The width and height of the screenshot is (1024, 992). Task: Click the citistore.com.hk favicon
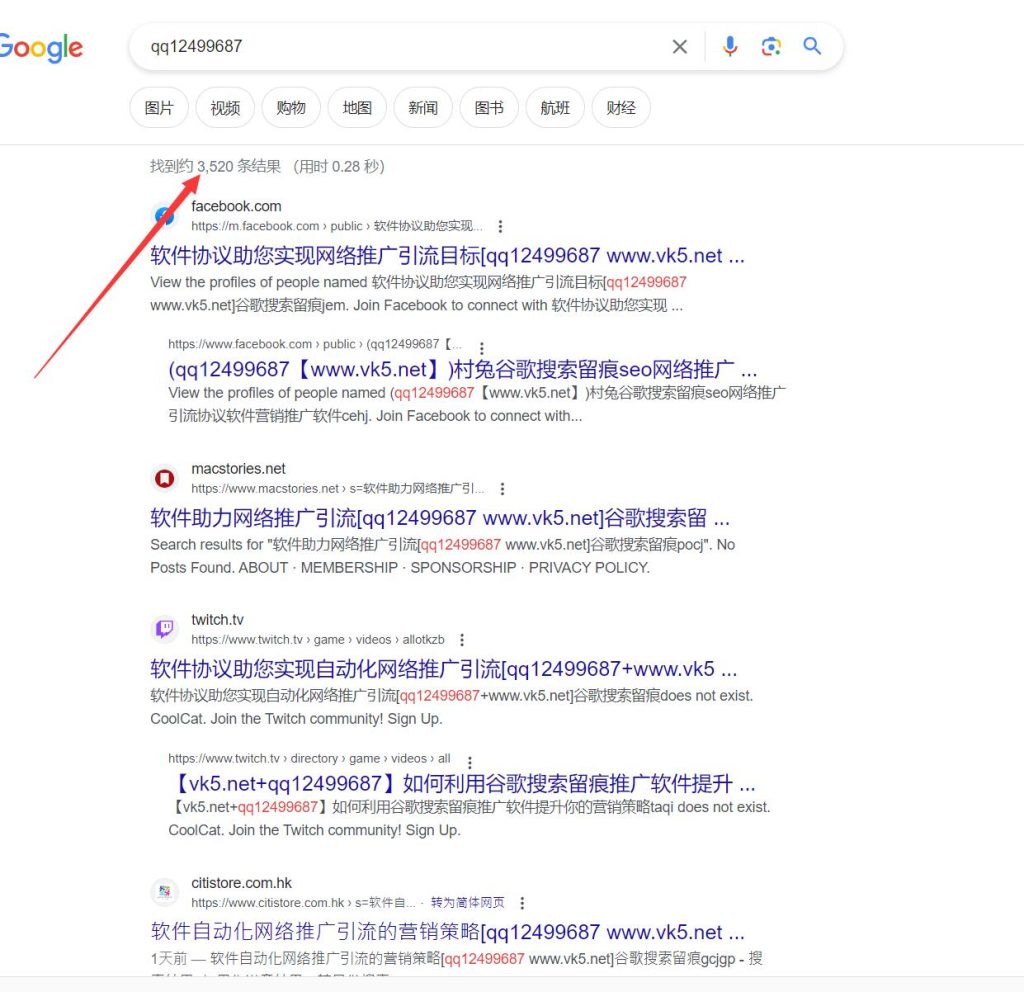(x=164, y=893)
